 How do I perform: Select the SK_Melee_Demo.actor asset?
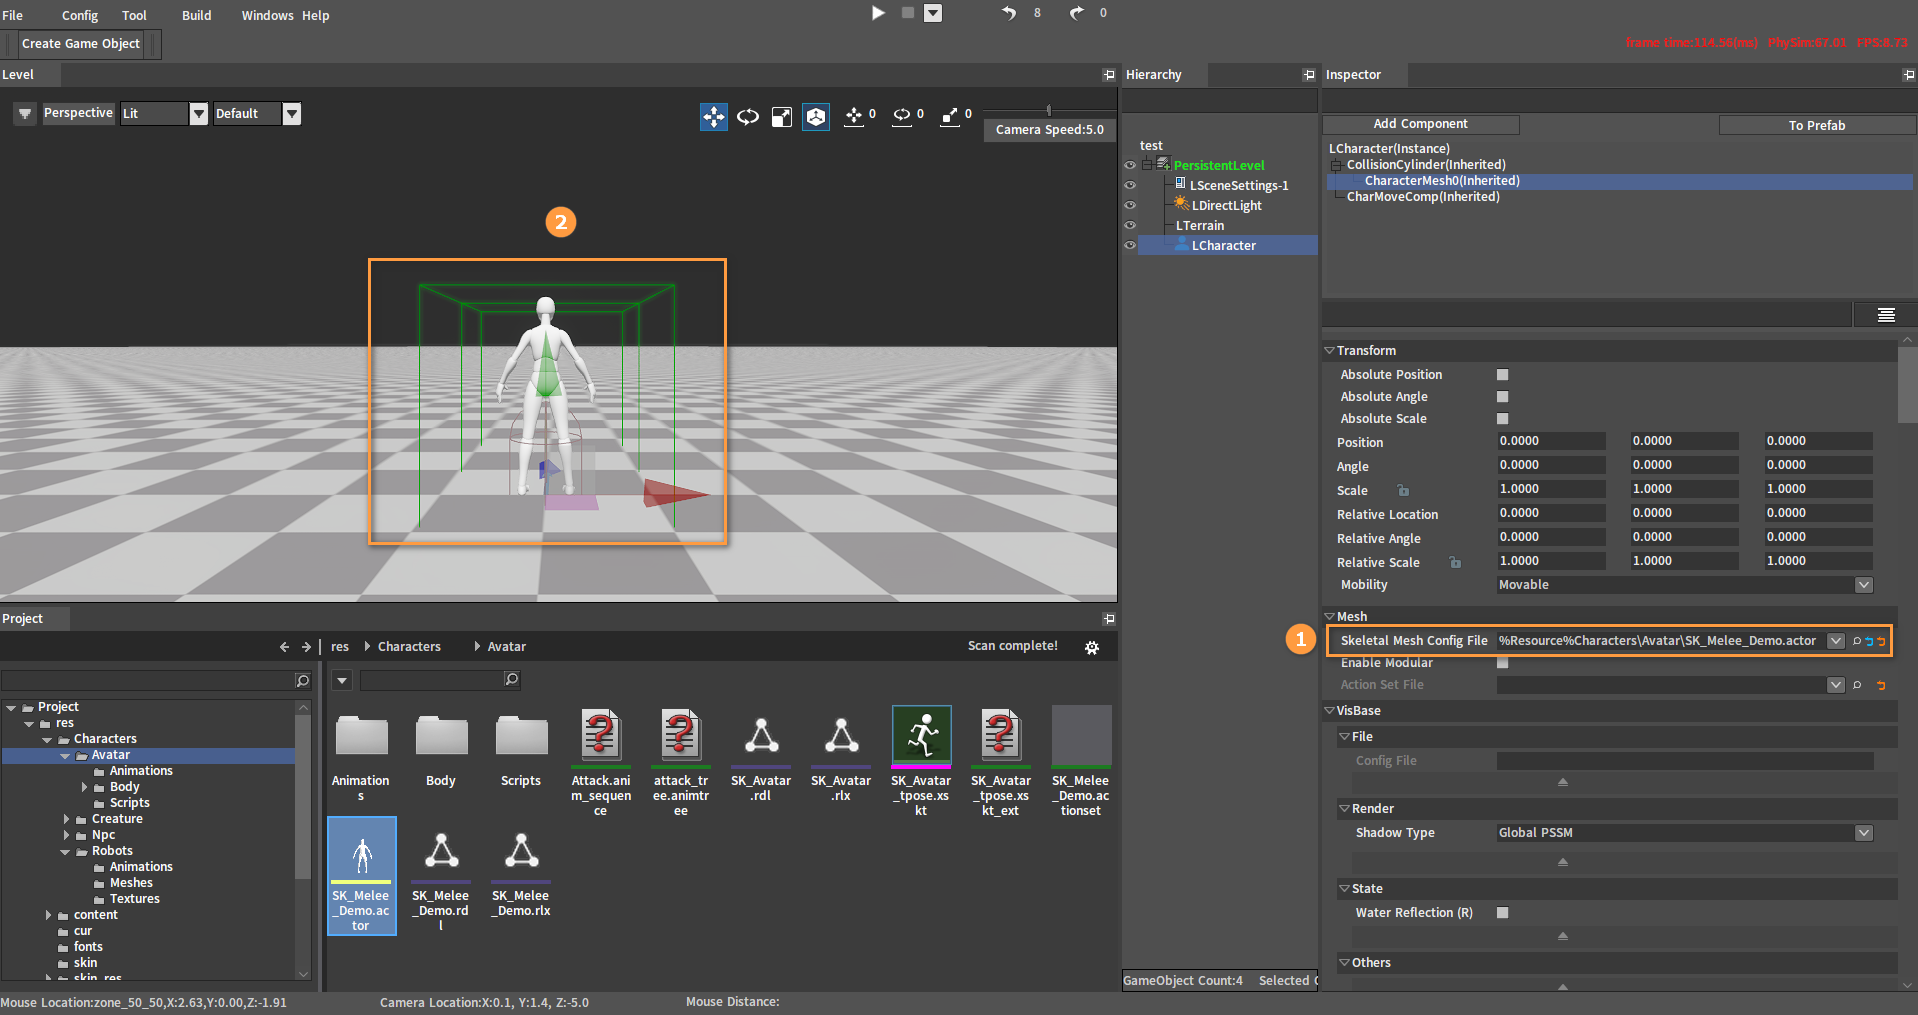point(362,876)
